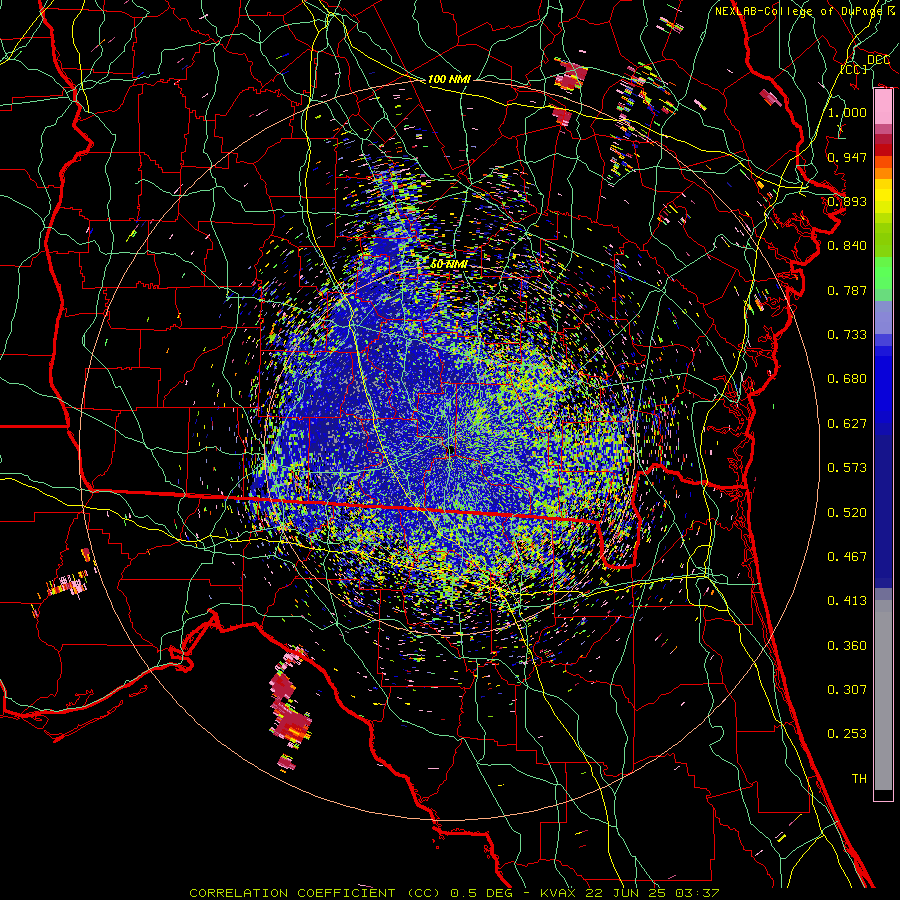Click the 0.680 legend value
900x900 pixels.
[847, 379]
